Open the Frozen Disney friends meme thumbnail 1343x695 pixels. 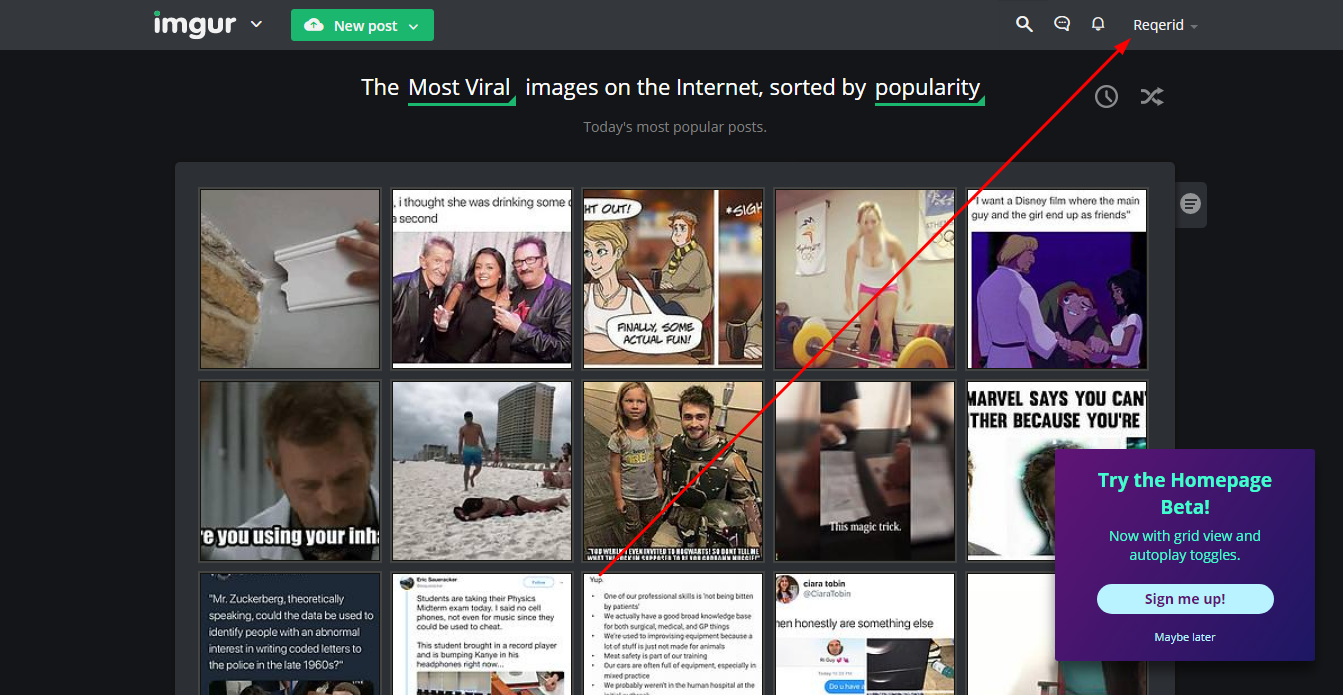tap(1057, 278)
